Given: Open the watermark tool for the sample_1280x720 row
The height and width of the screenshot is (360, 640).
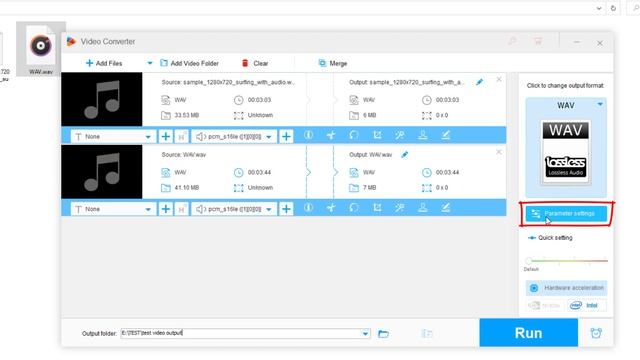Looking at the screenshot, I should coord(423,135).
